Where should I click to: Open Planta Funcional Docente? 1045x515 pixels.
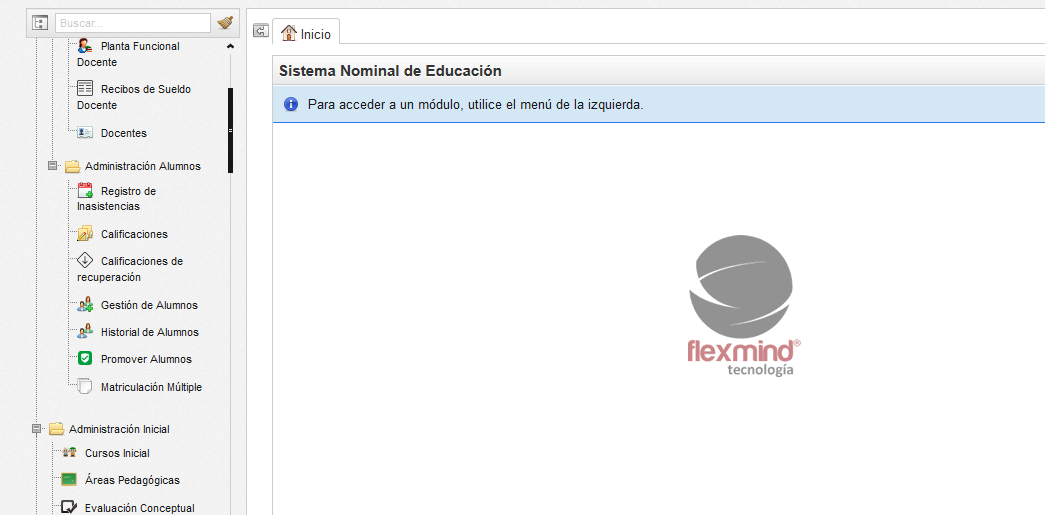128,55
